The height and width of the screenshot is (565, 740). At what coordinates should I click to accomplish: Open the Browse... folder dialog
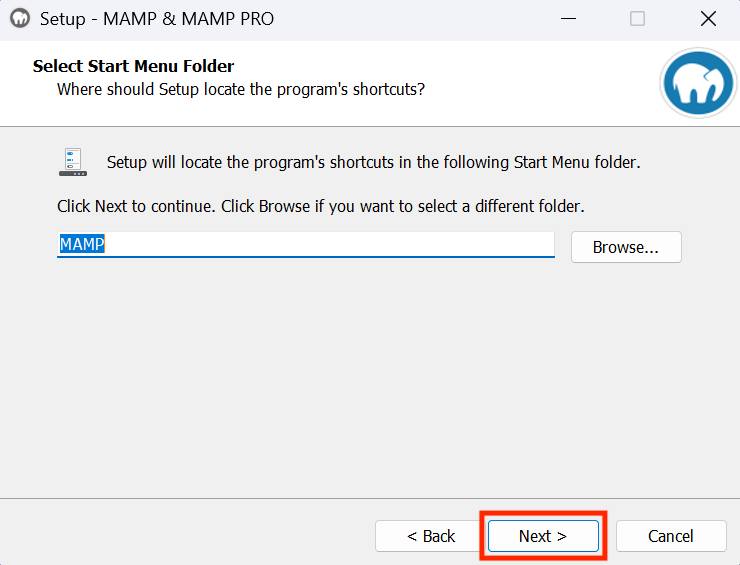[x=626, y=247]
